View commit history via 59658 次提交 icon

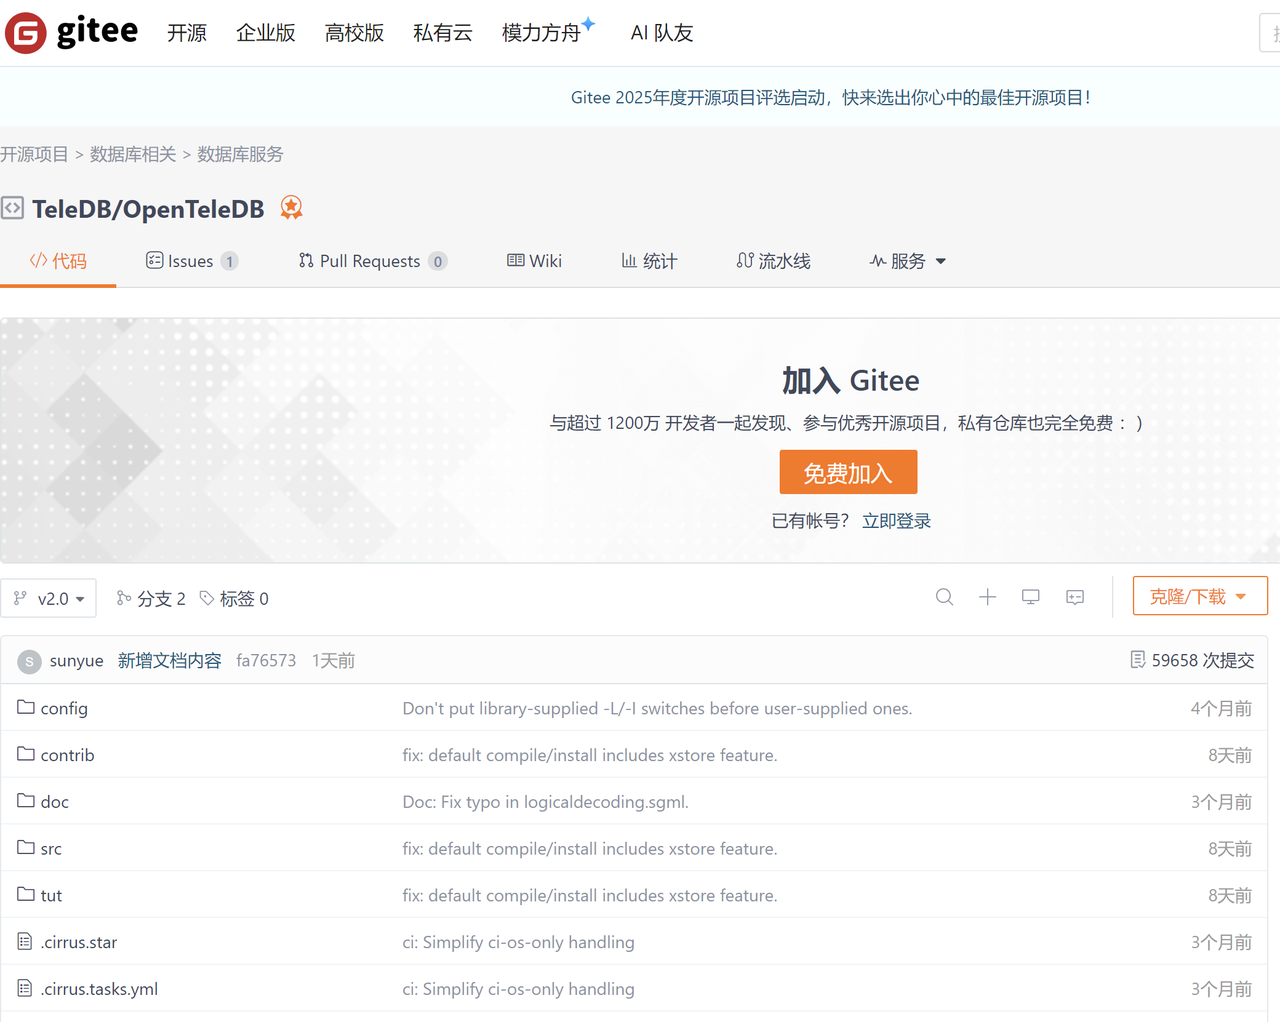point(1139,659)
